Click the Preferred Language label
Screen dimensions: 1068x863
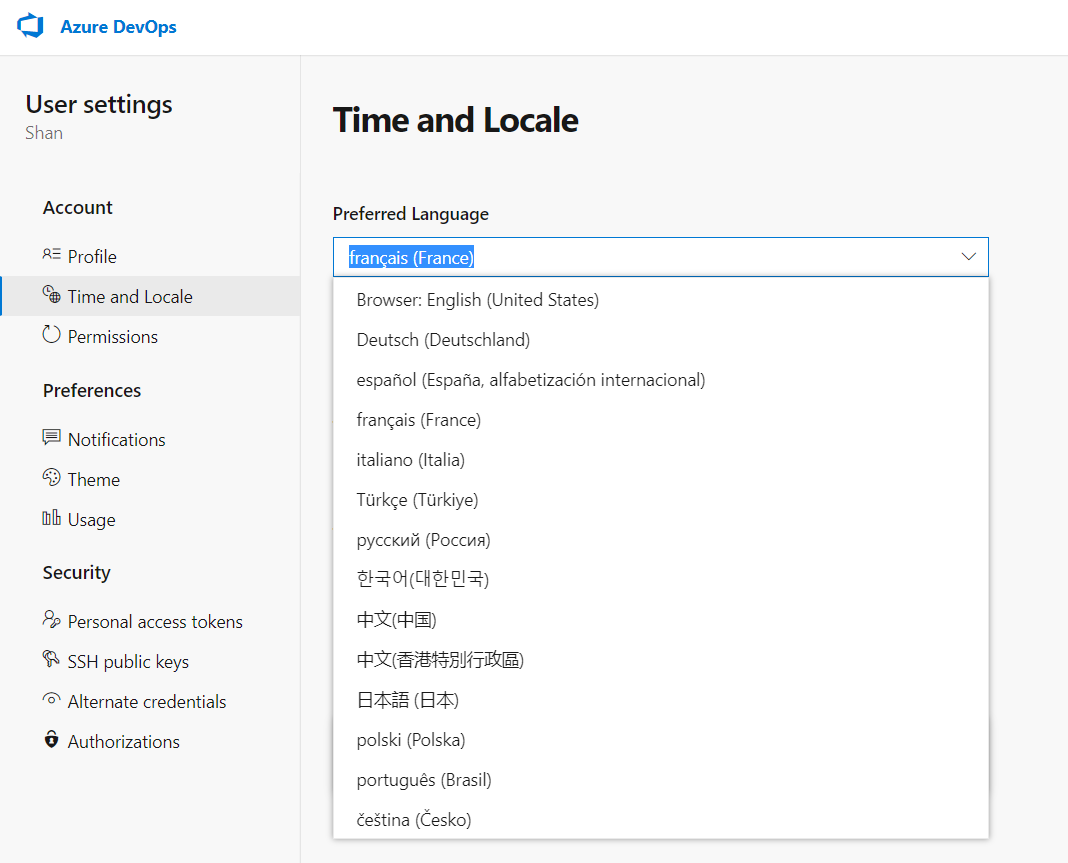(x=411, y=214)
